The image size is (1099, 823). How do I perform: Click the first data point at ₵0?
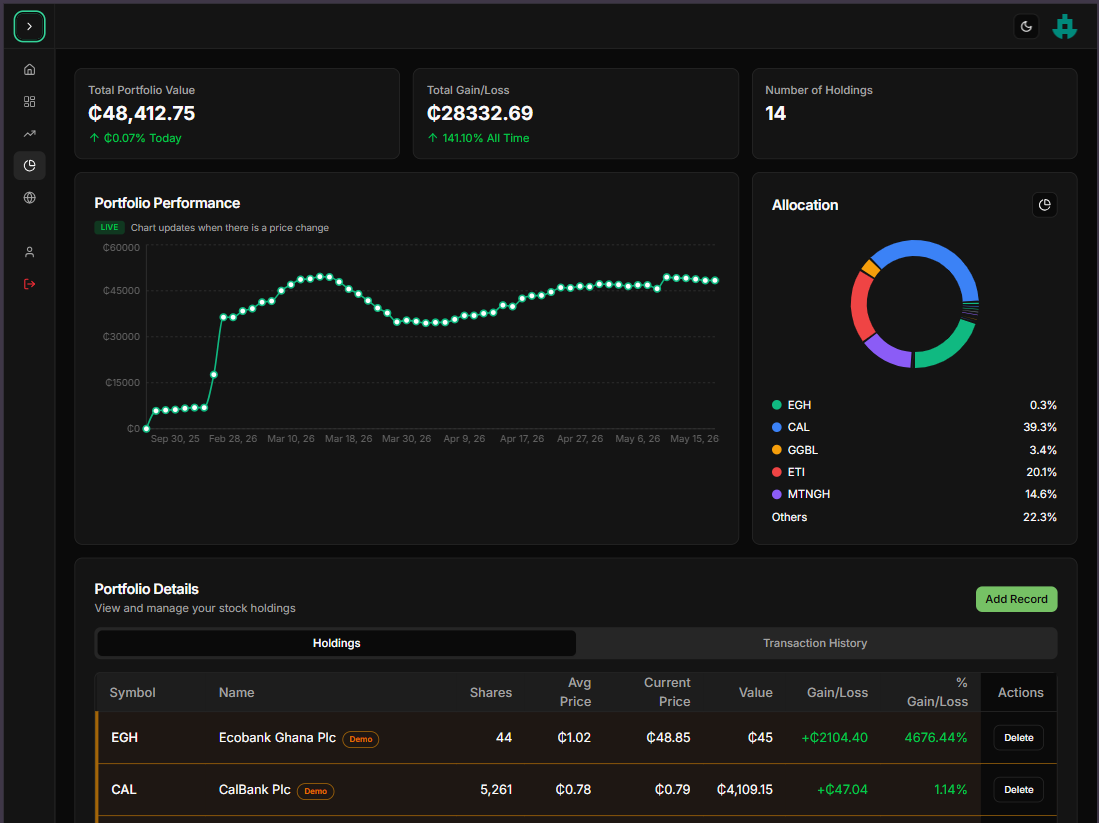tap(146, 428)
